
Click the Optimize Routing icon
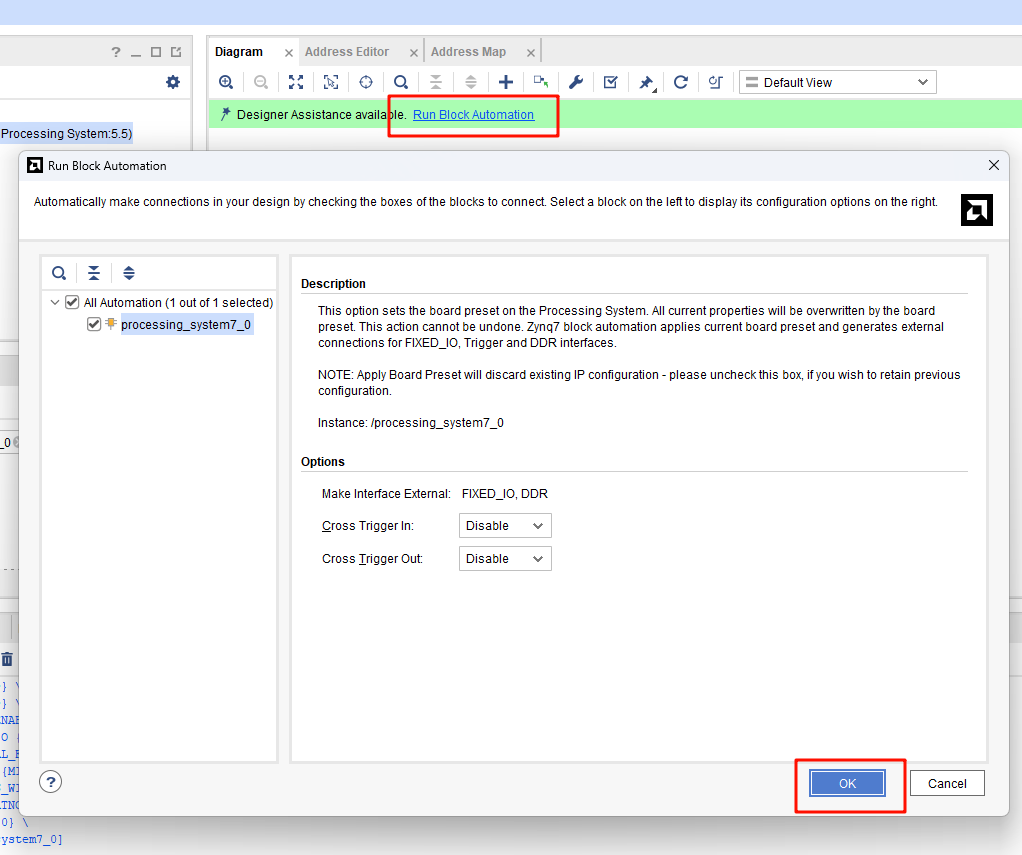point(716,82)
